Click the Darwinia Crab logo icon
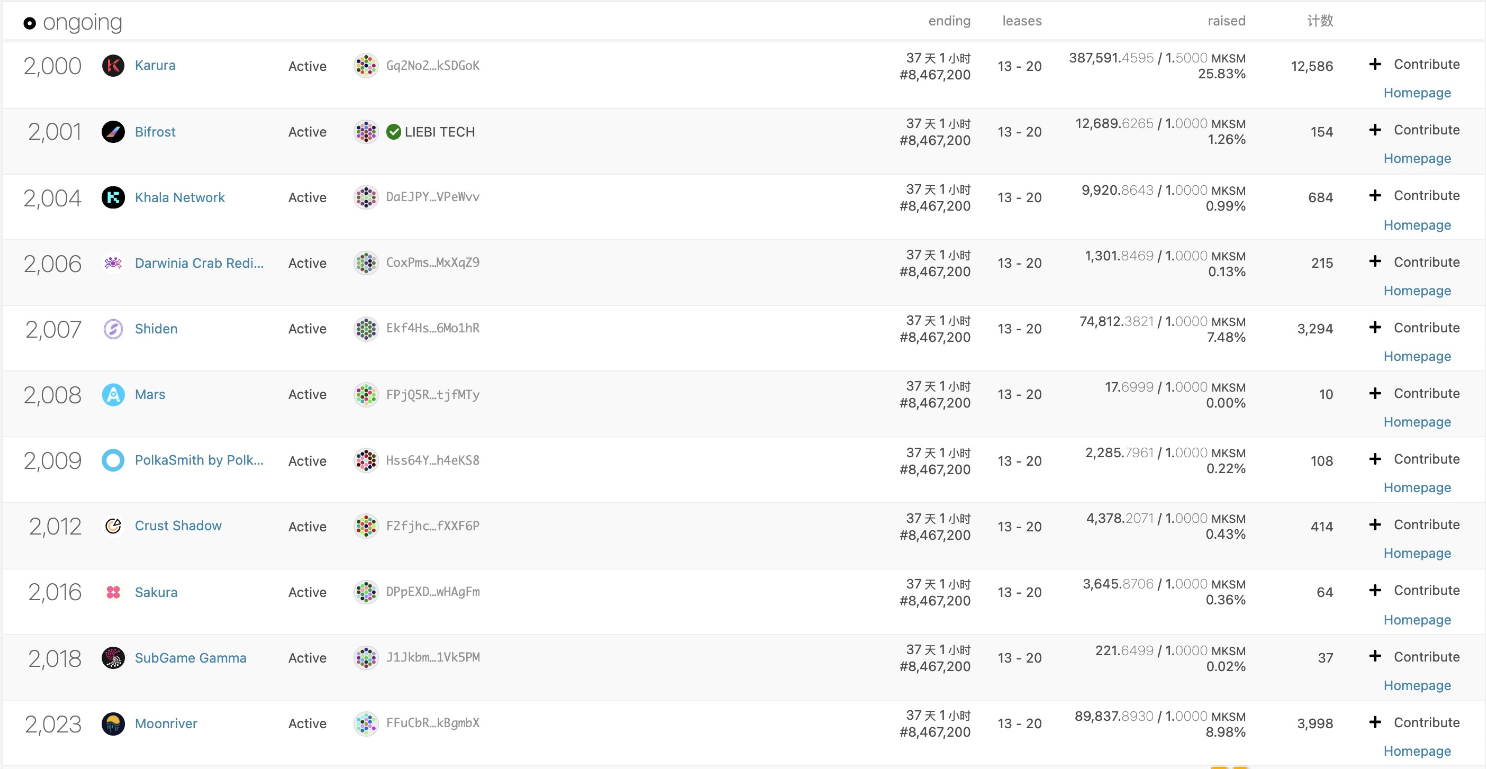 [x=113, y=263]
